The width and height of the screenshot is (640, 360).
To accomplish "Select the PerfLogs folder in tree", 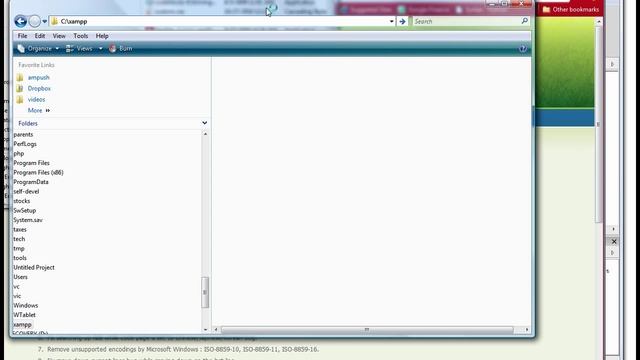I will 25,144.
